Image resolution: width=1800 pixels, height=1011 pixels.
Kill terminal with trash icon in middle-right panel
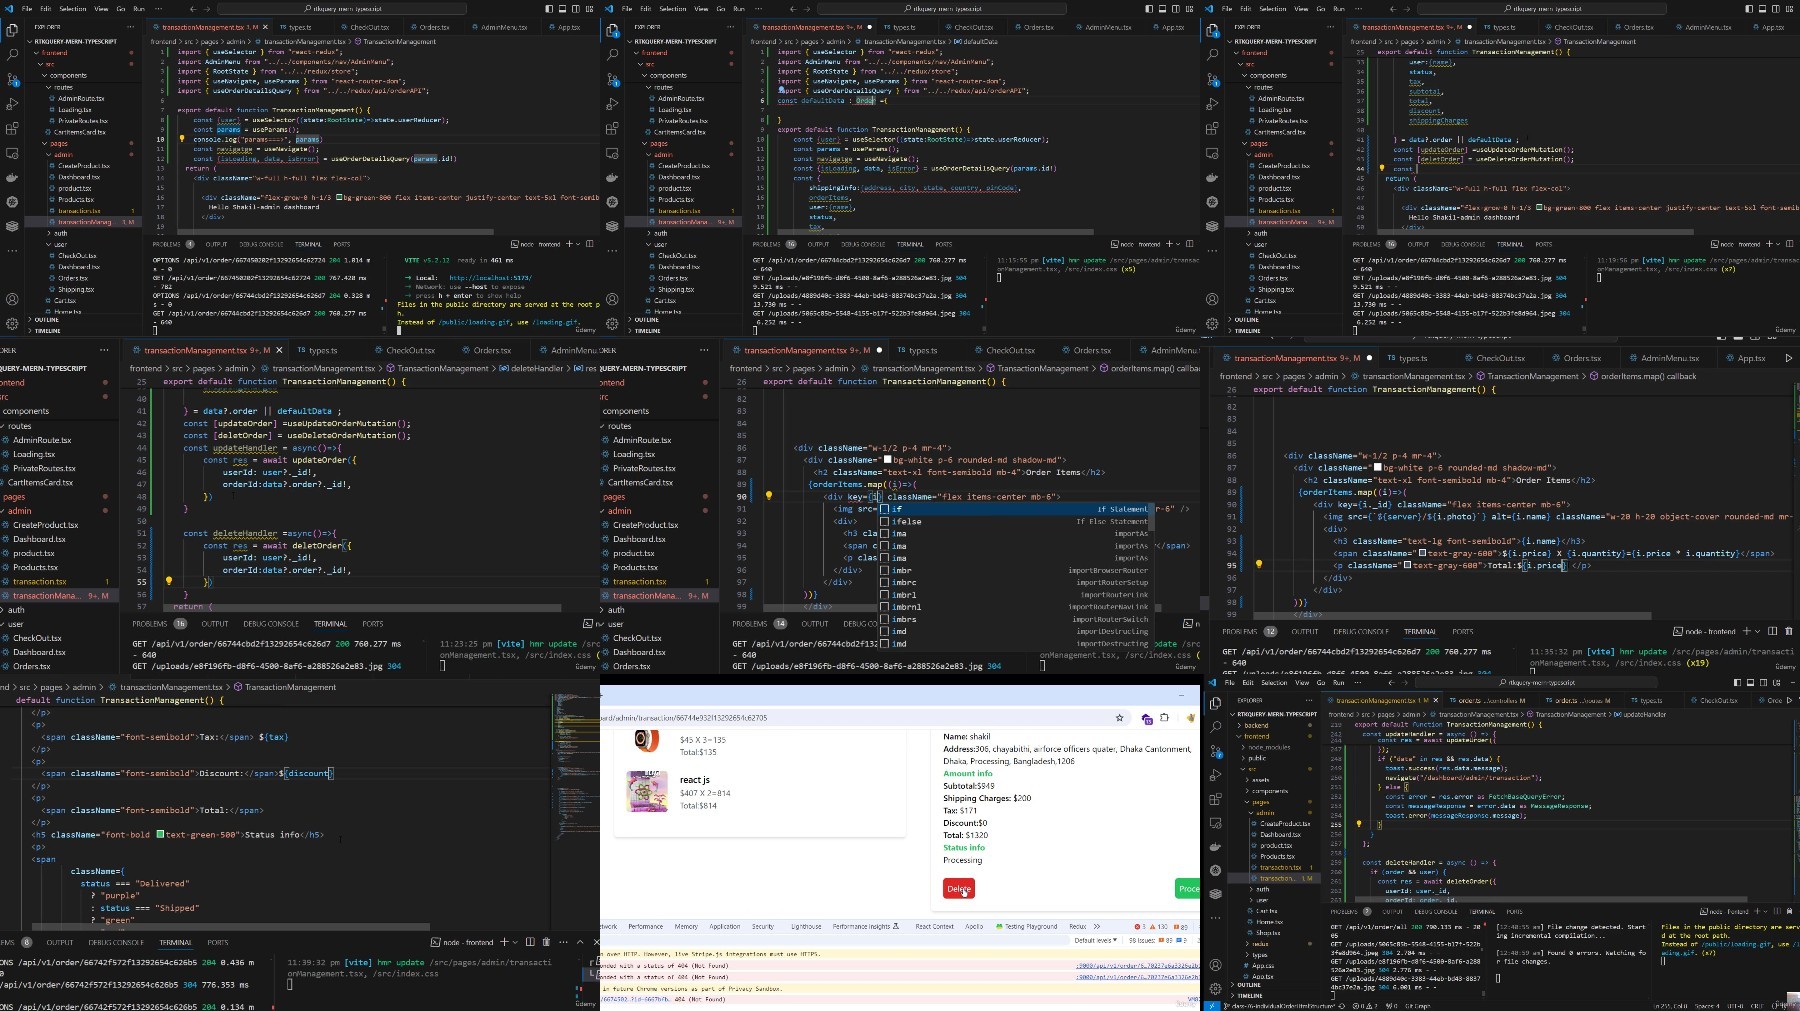[1788, 631]
